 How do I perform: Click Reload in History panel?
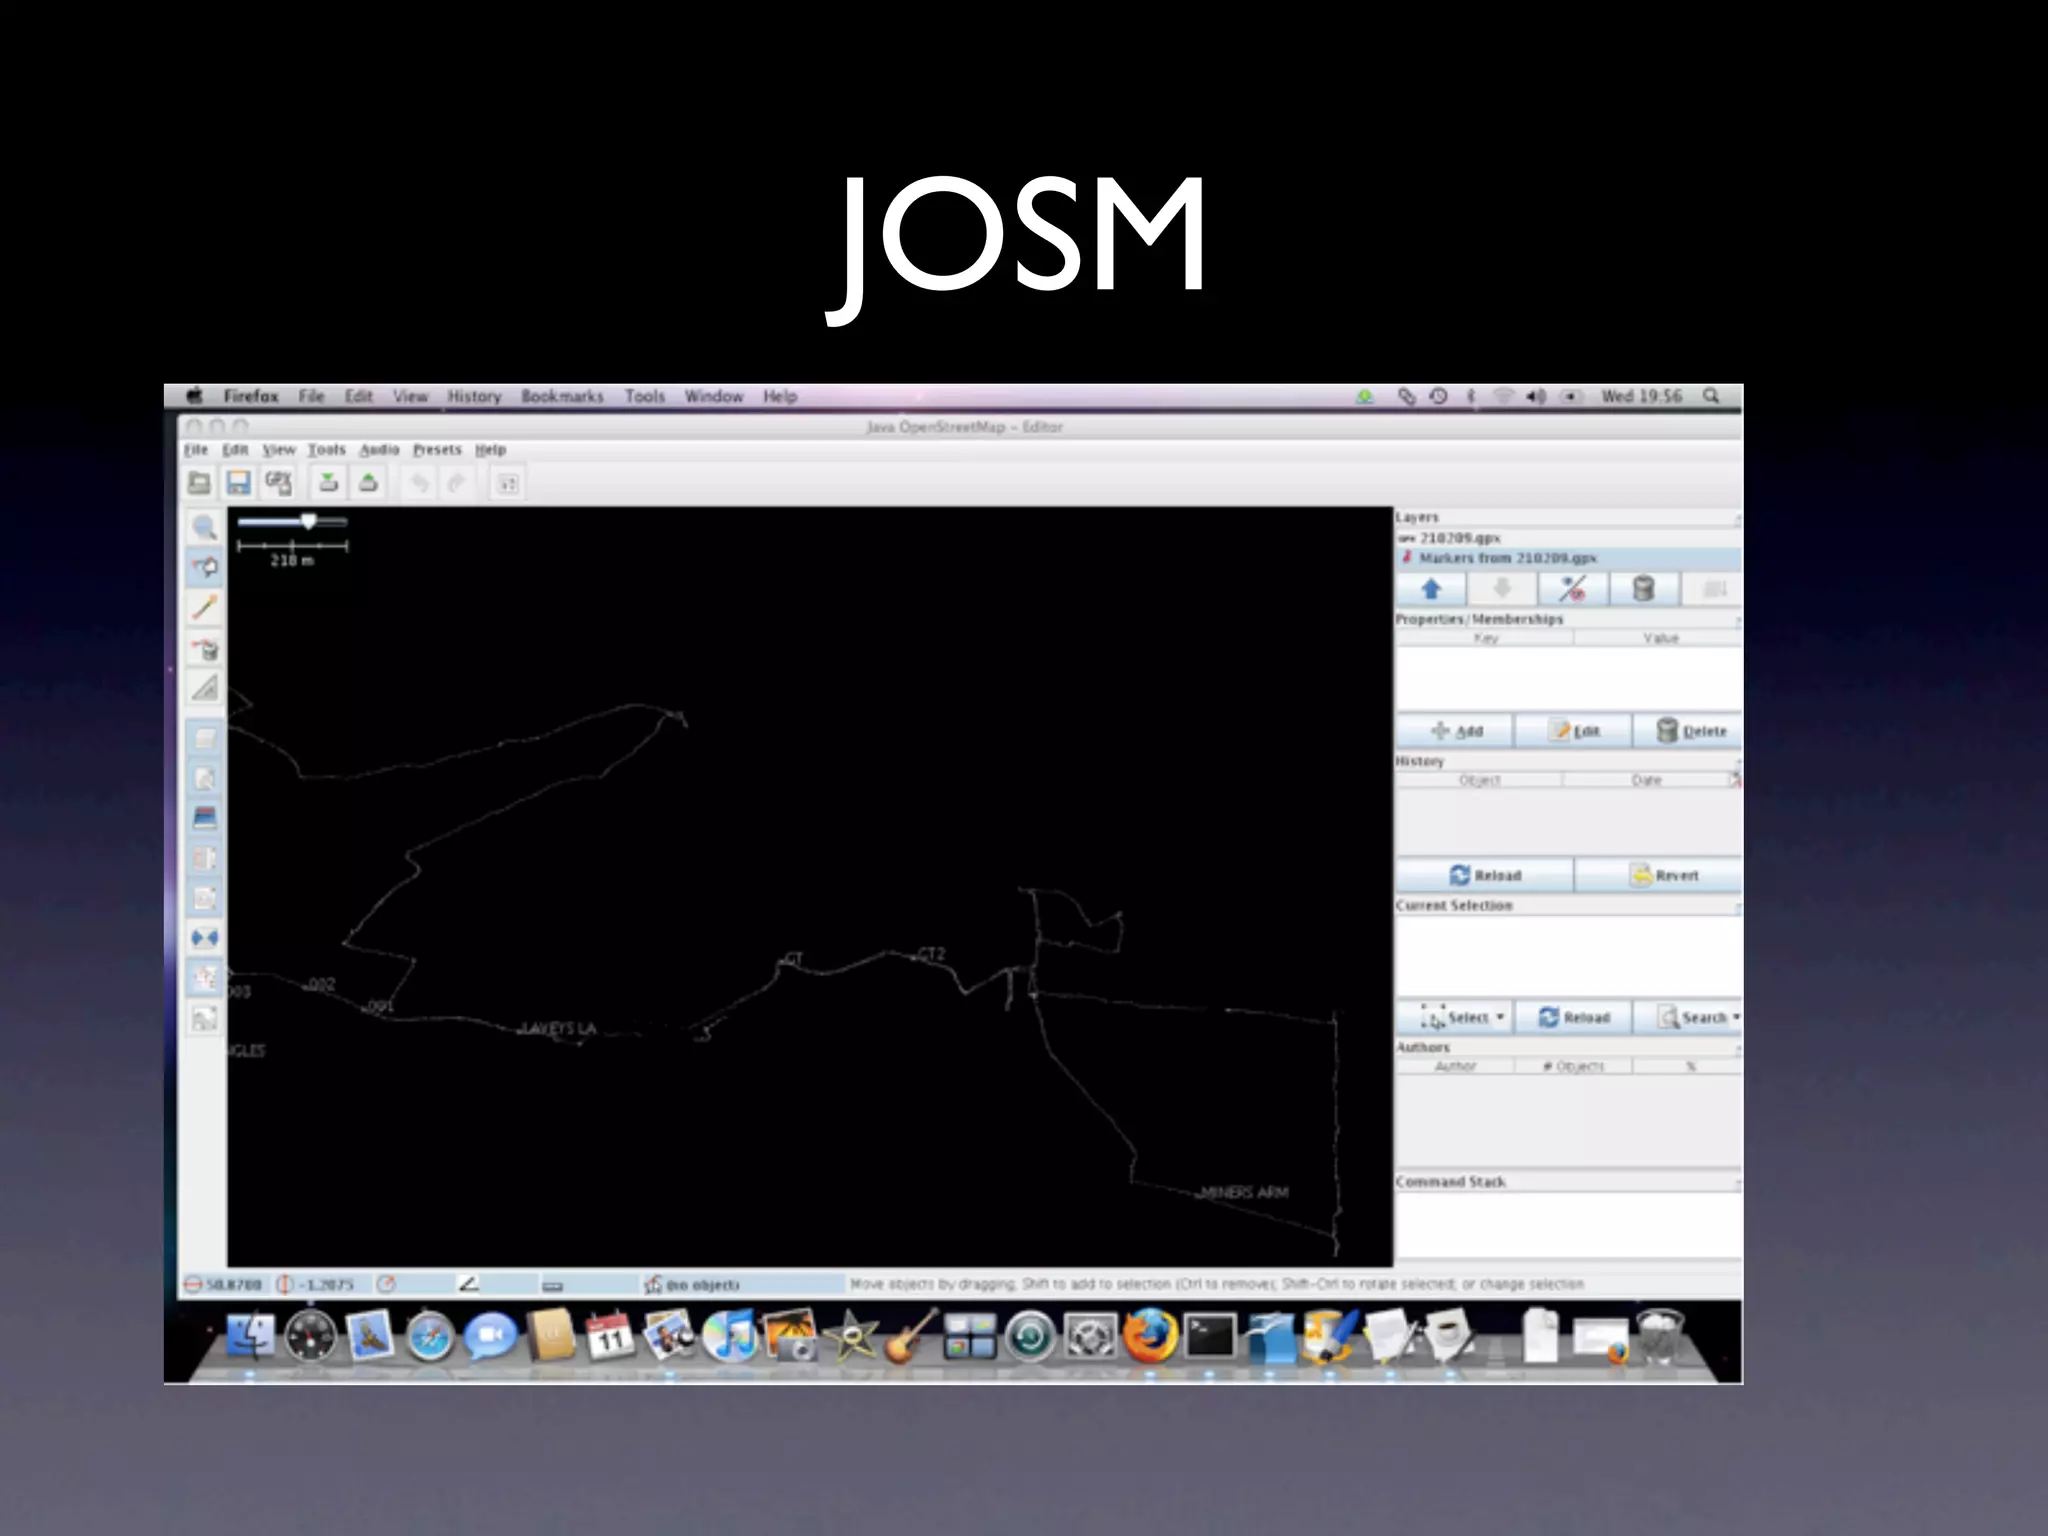click(1485, 875)
